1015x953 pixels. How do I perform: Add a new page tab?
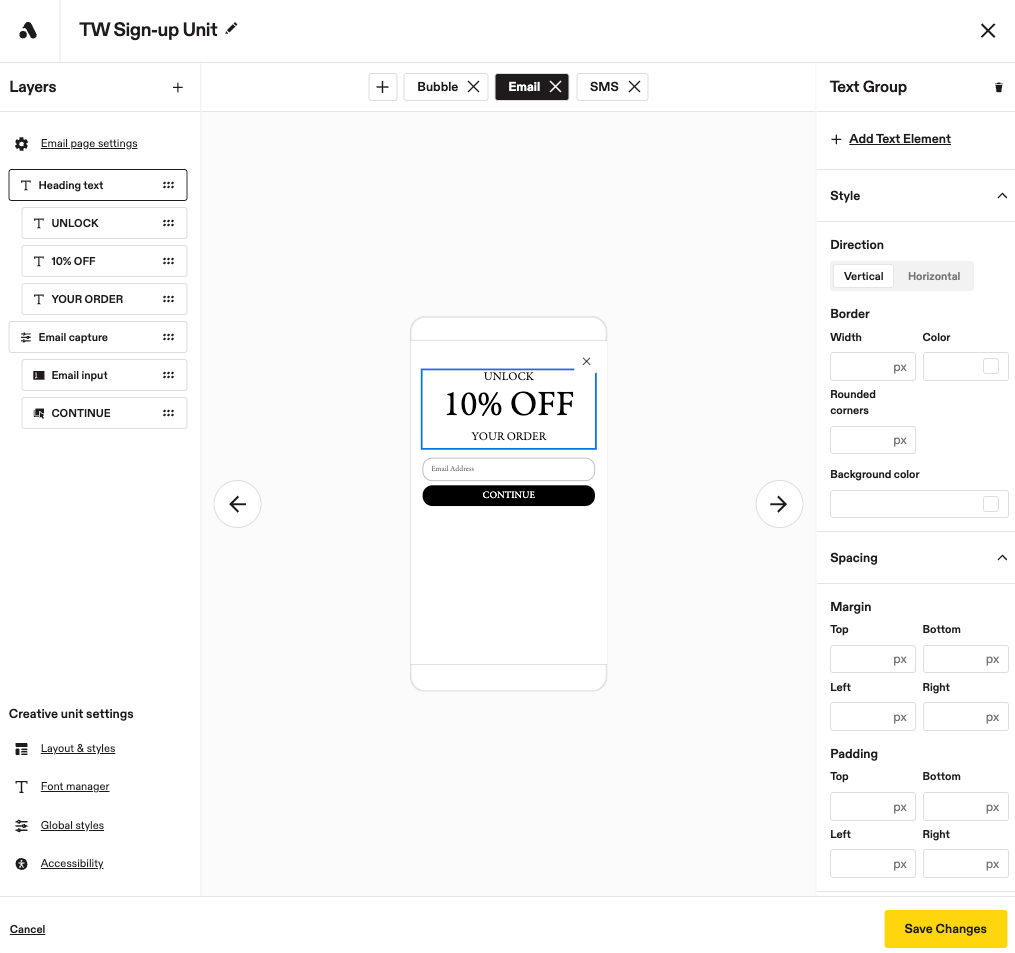pos(383,87)
